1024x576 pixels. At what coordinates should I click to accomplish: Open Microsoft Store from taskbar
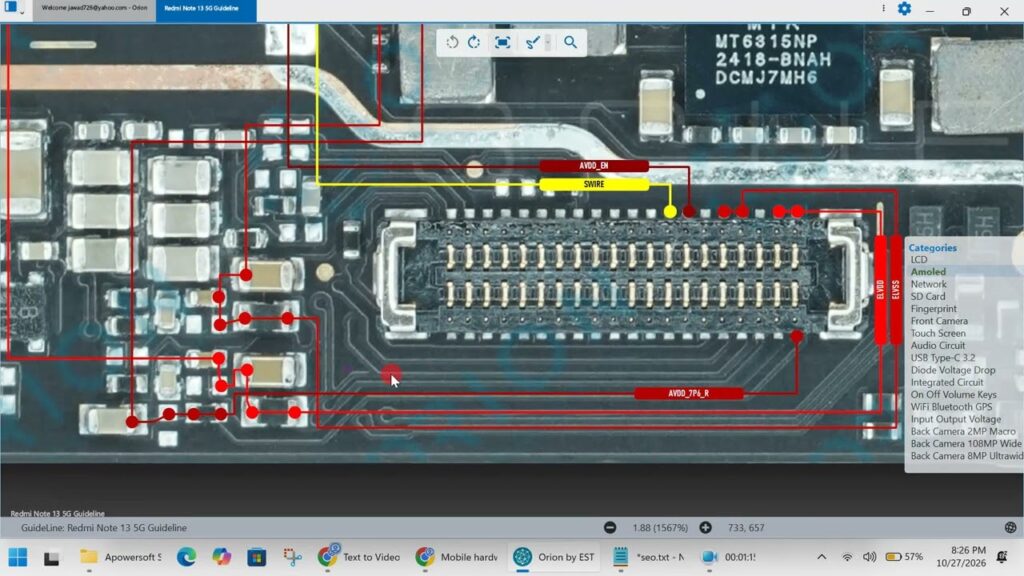257,557
